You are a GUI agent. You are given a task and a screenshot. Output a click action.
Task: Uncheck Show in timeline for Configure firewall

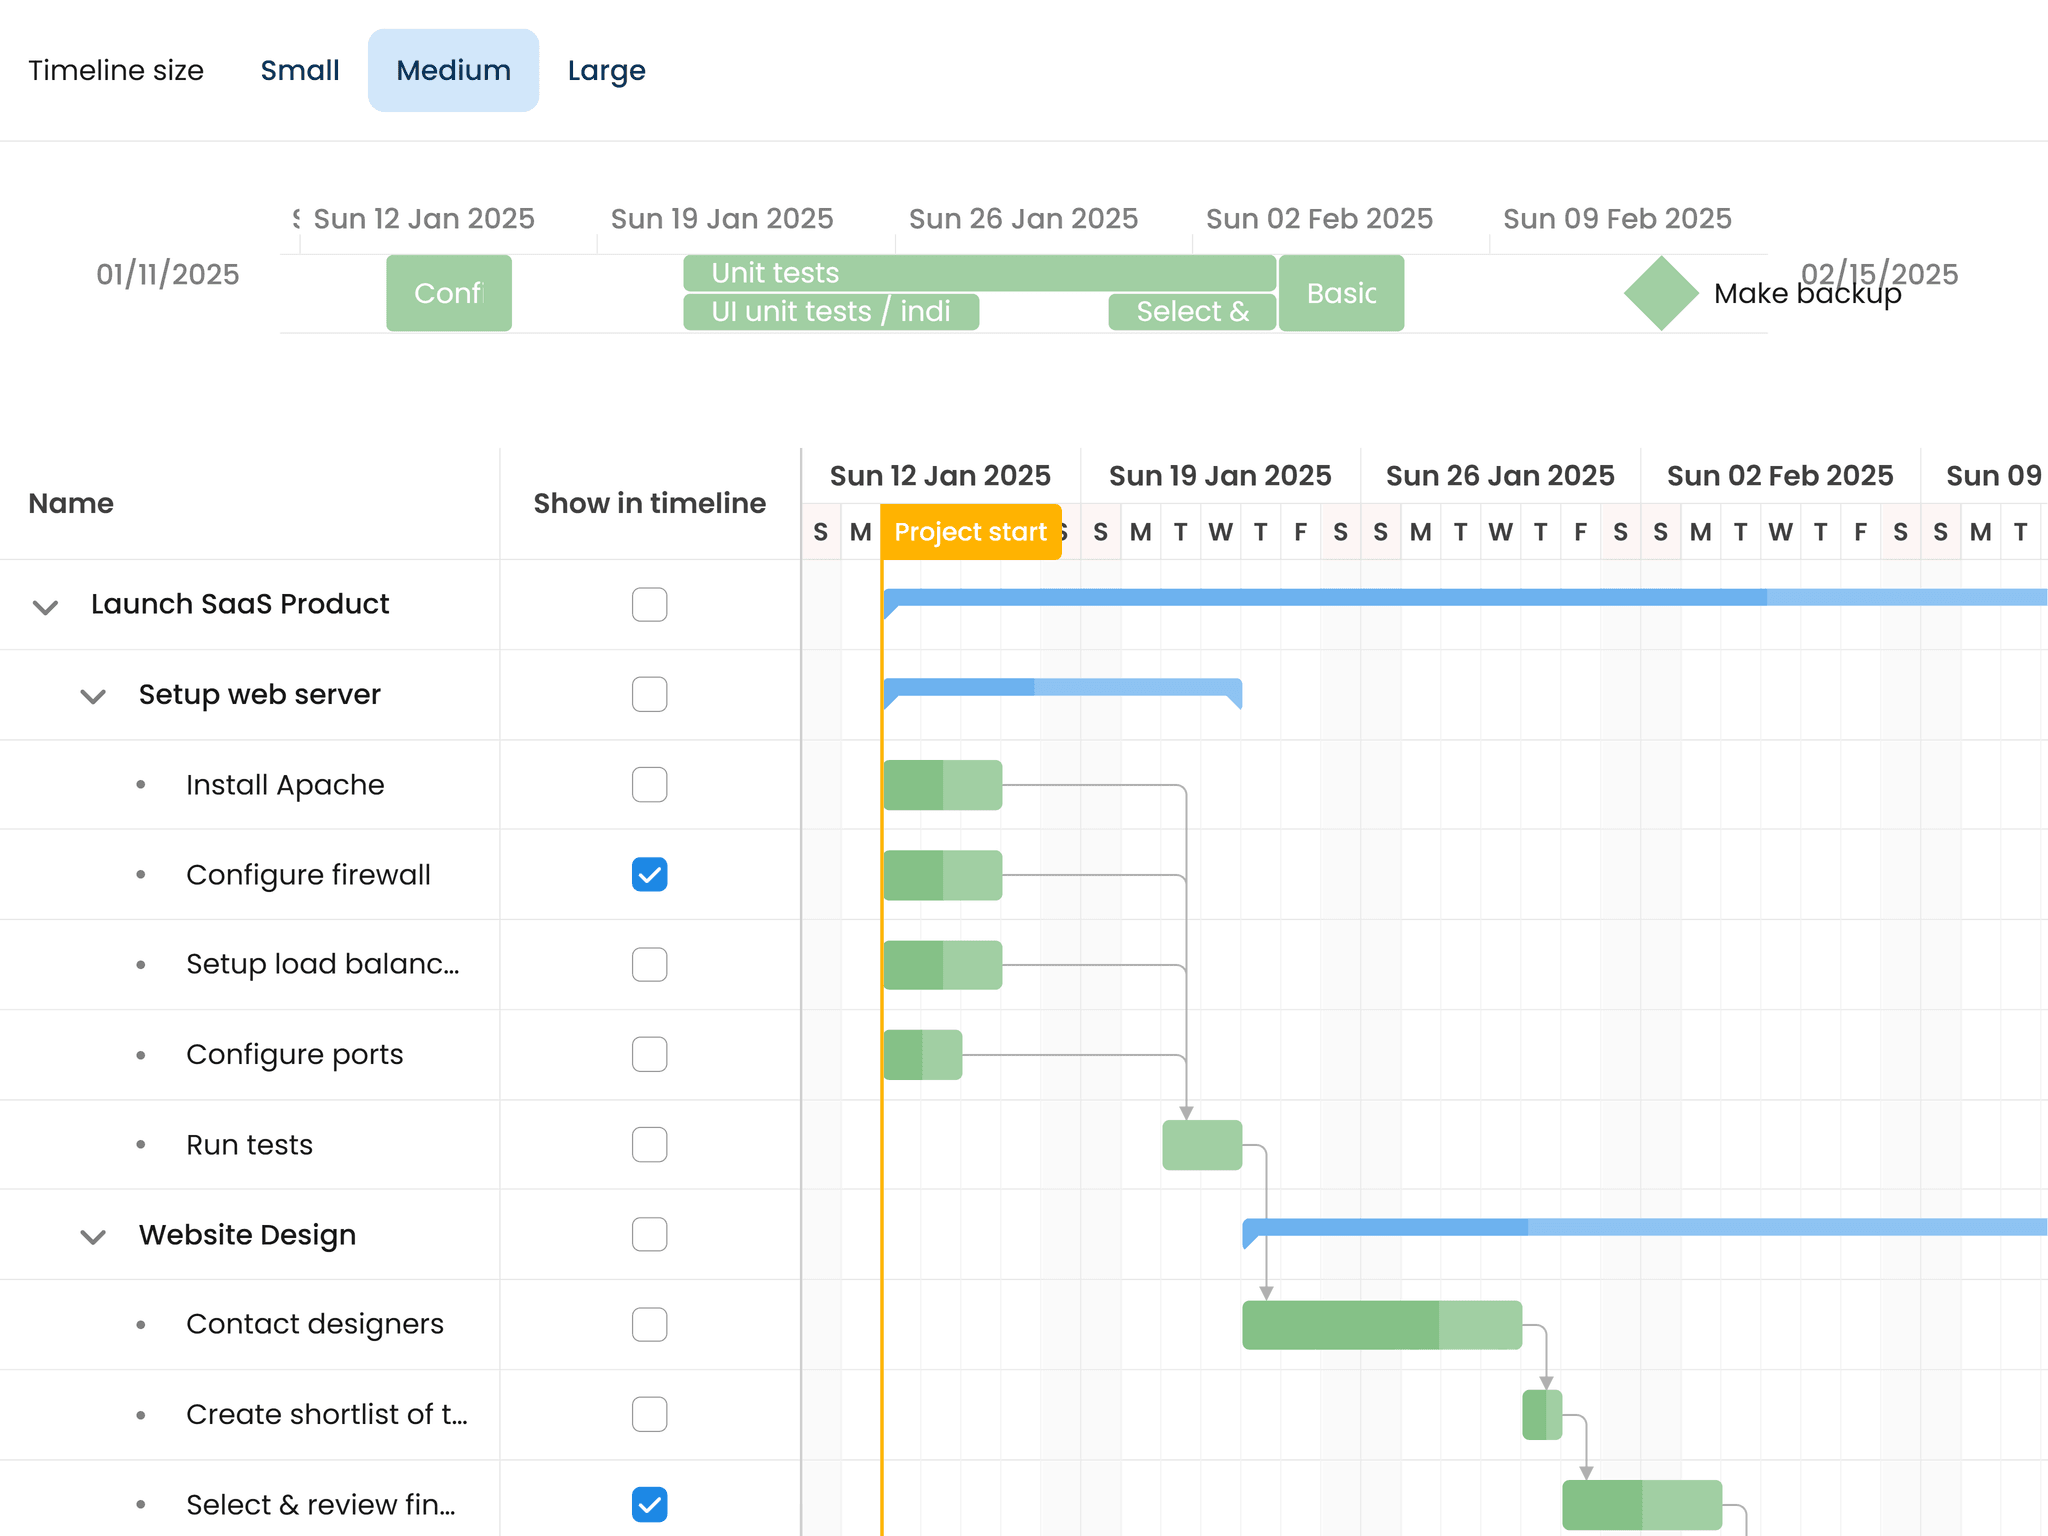[x=649, y=874]
